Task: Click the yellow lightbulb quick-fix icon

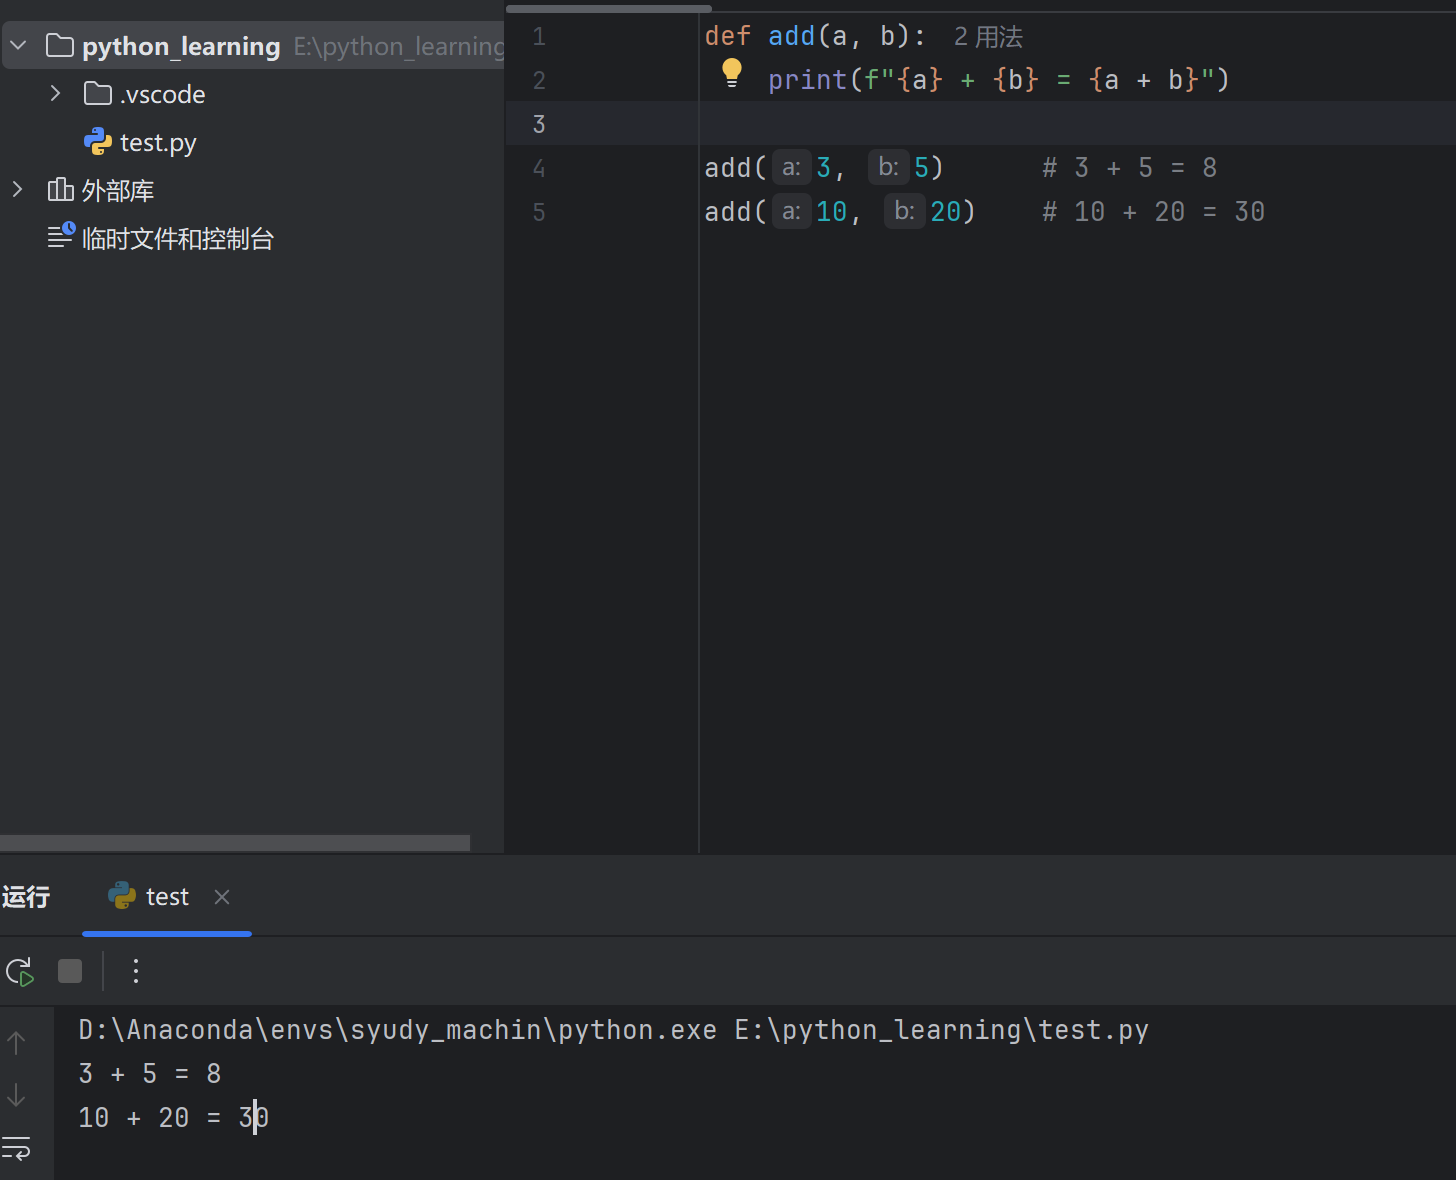Action: pos(732,73)
